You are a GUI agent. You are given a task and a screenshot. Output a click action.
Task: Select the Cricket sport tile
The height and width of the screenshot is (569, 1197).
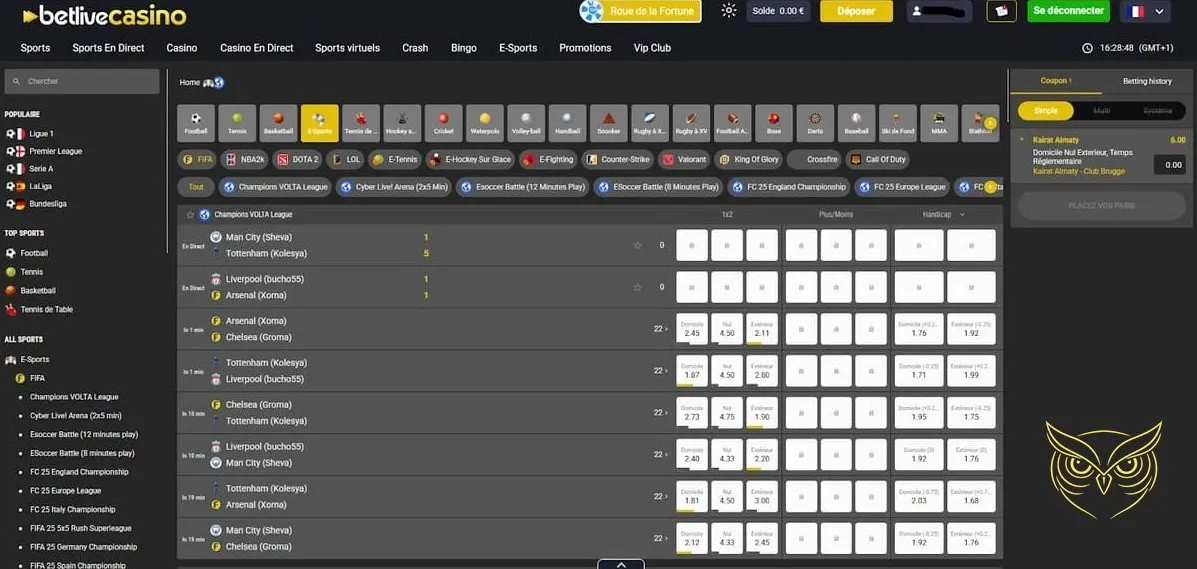point(443,123)
